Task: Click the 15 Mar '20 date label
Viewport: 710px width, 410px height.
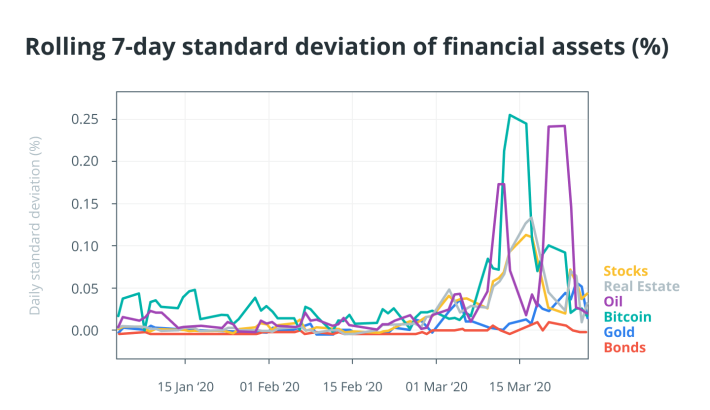Action: pyautogui.click(x=520, y=387)
